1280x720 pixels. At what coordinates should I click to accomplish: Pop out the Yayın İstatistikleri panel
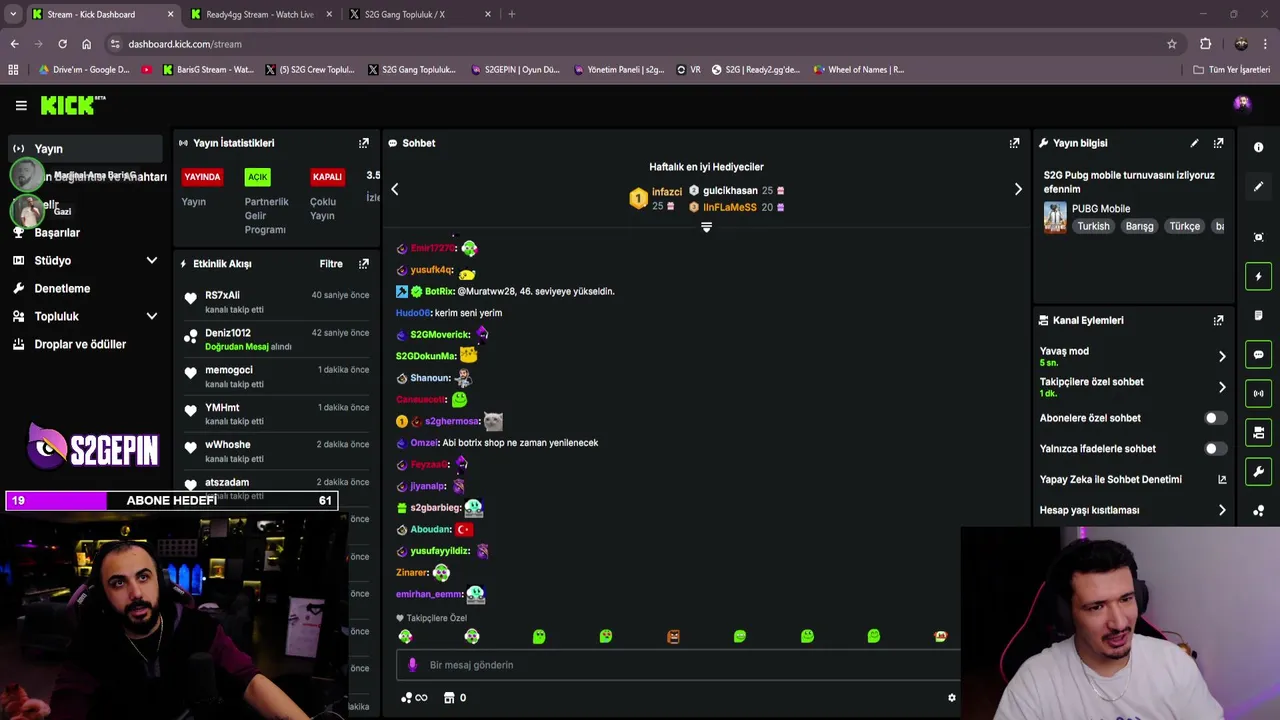(x=363, y=143)
